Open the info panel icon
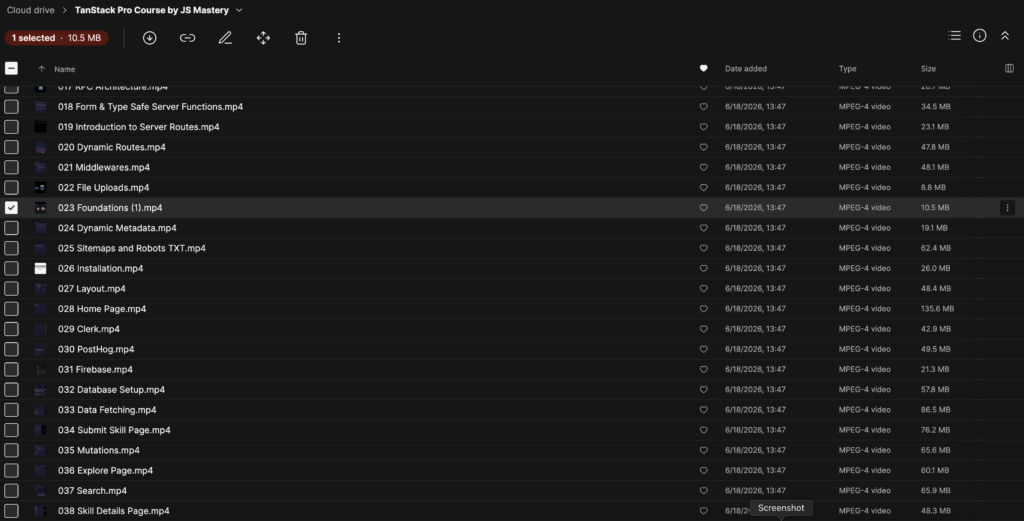The width and height of the screenshot is (1024, 521). click(980, 36)
